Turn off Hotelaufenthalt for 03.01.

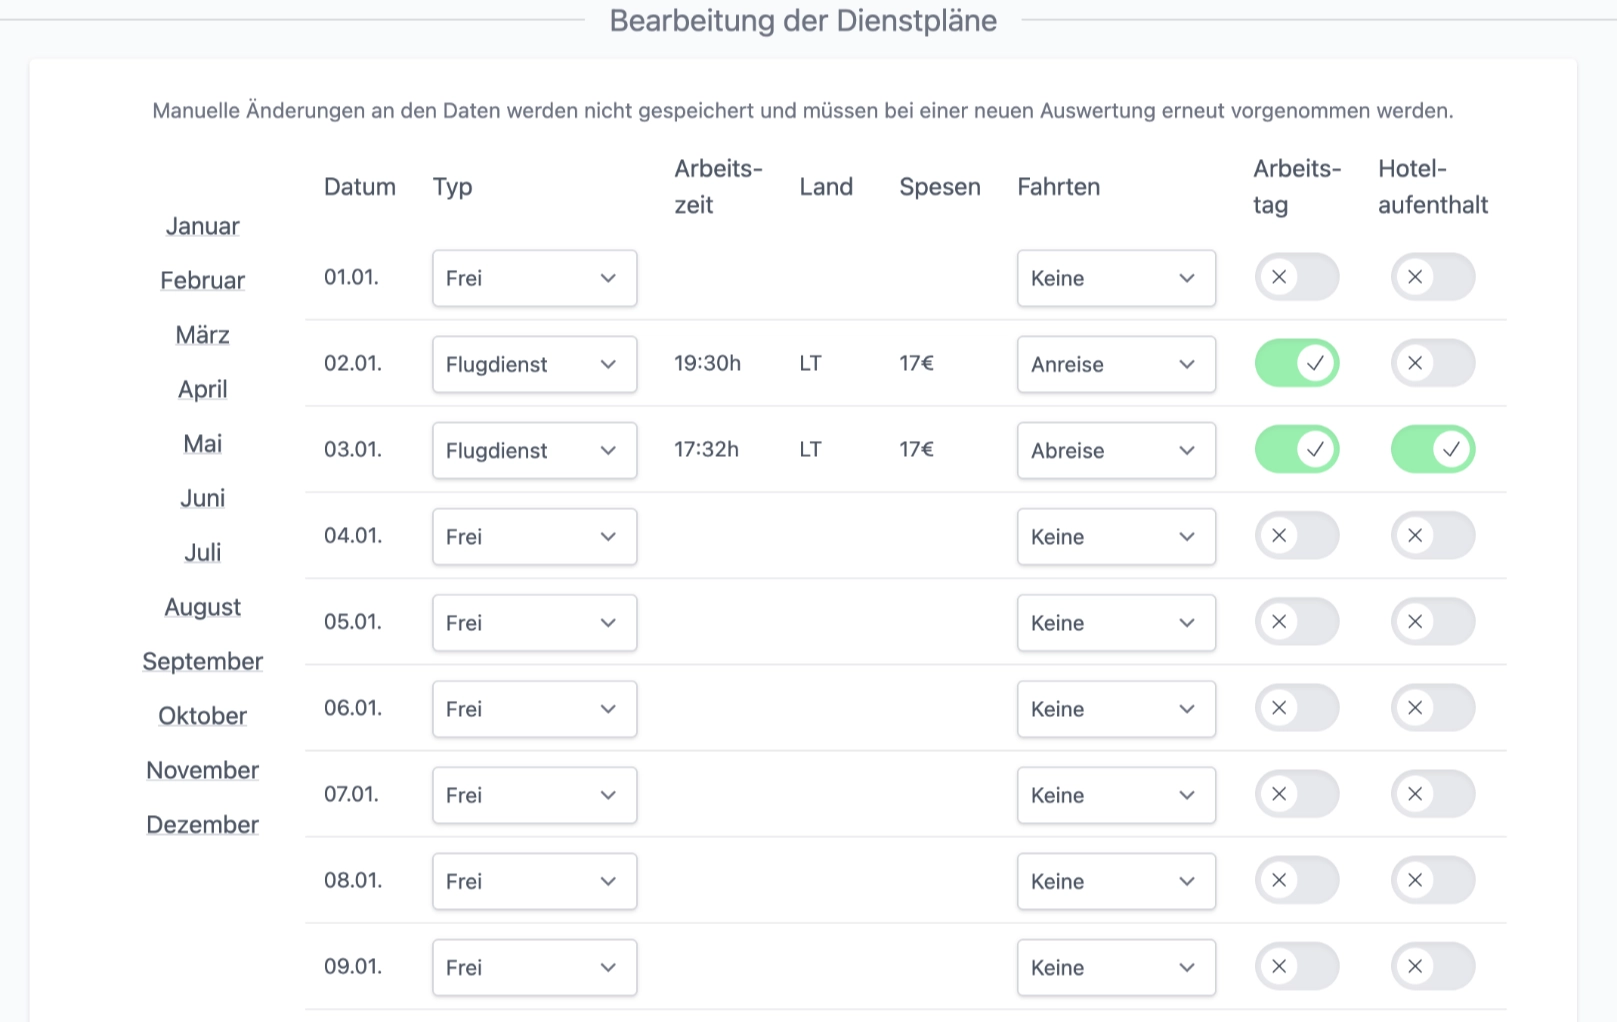pos(1432,449)
